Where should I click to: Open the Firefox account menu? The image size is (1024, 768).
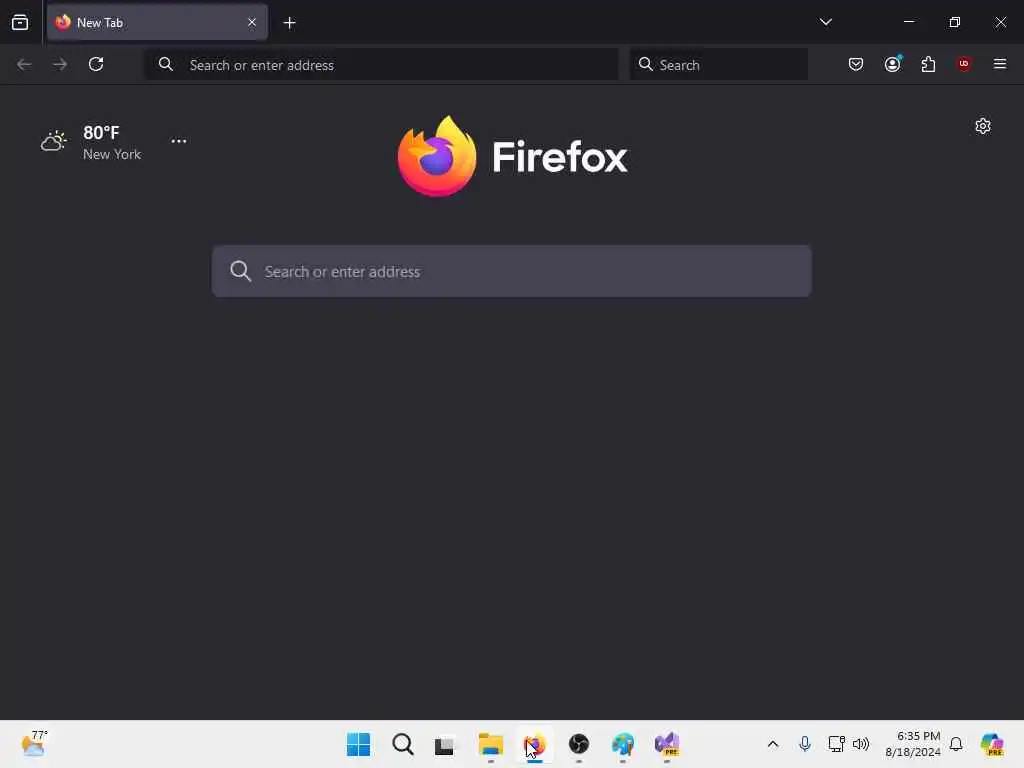coord(892,65)
